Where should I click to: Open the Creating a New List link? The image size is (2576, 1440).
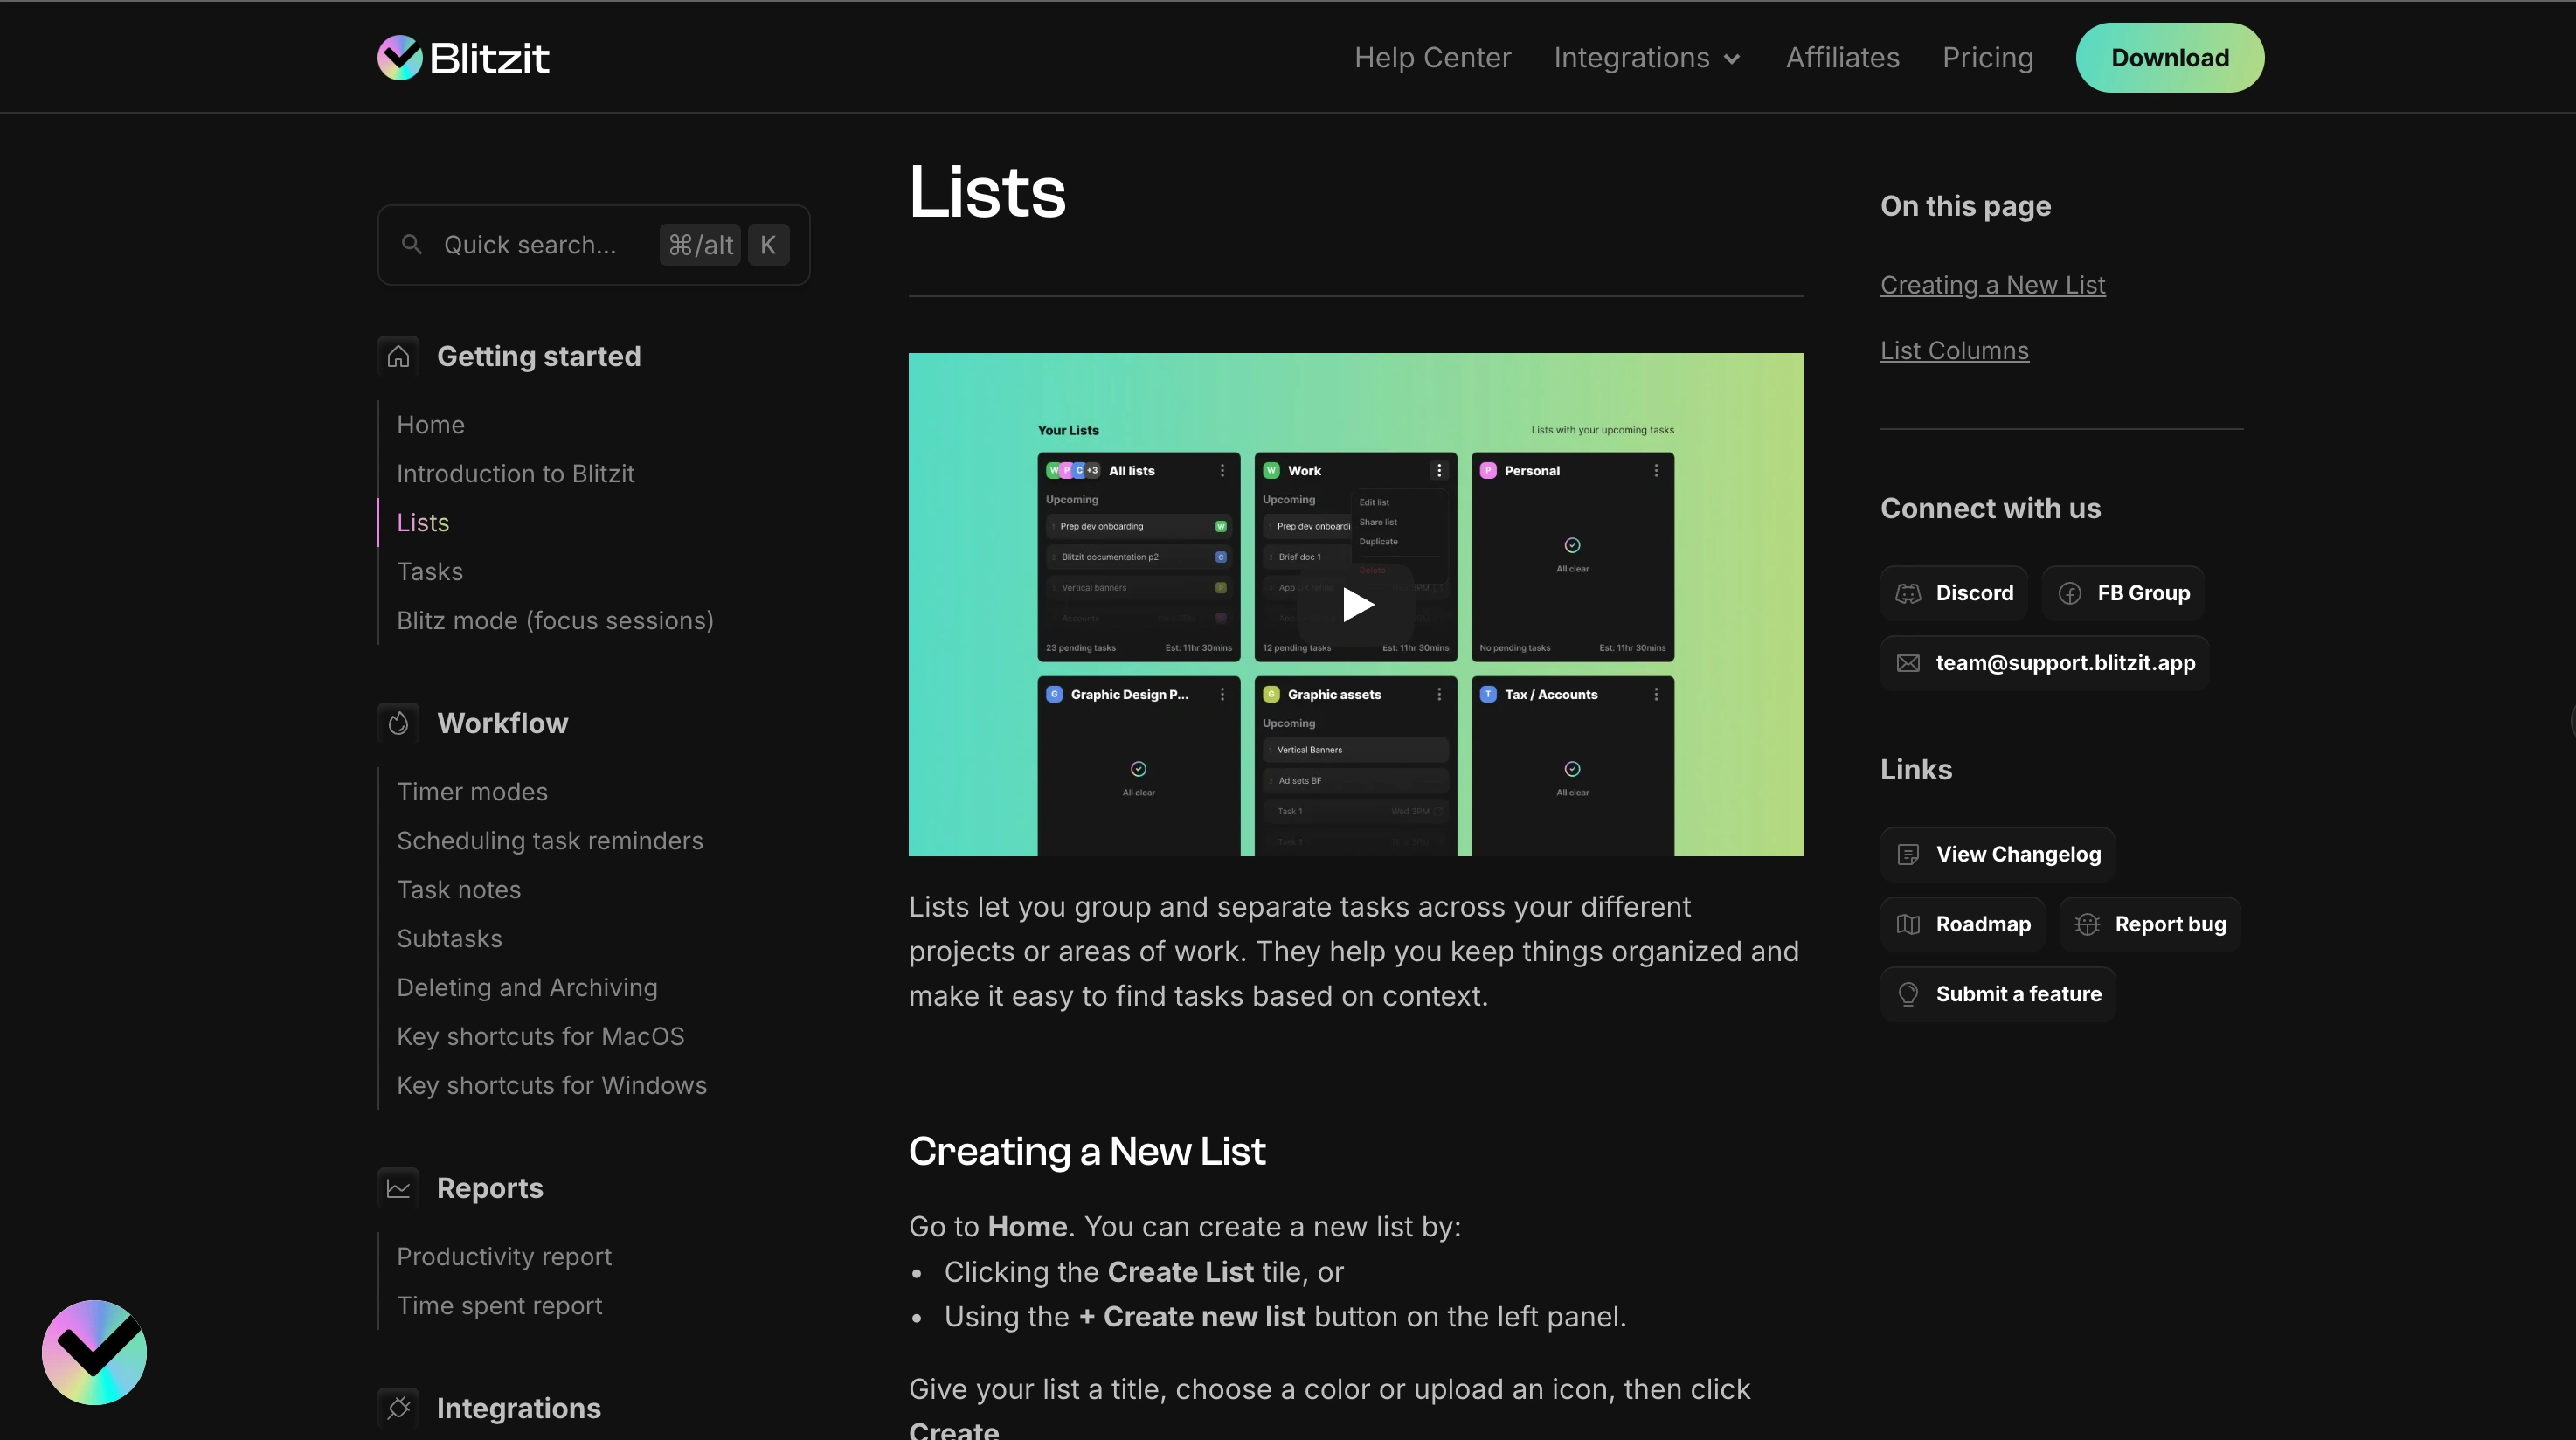click(1992, 284)
